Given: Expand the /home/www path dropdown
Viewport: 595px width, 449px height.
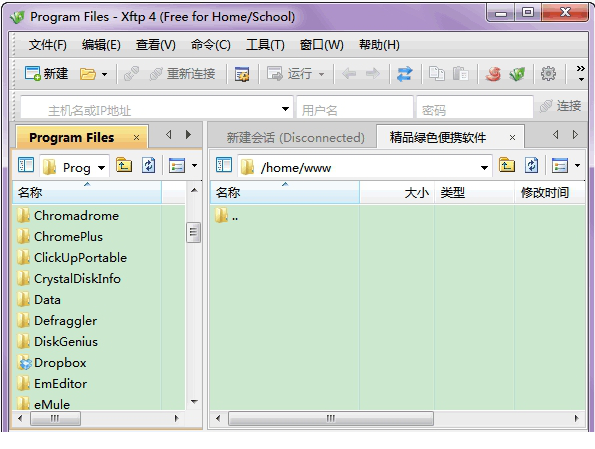Looking at the screenshot, I should 484,168.
